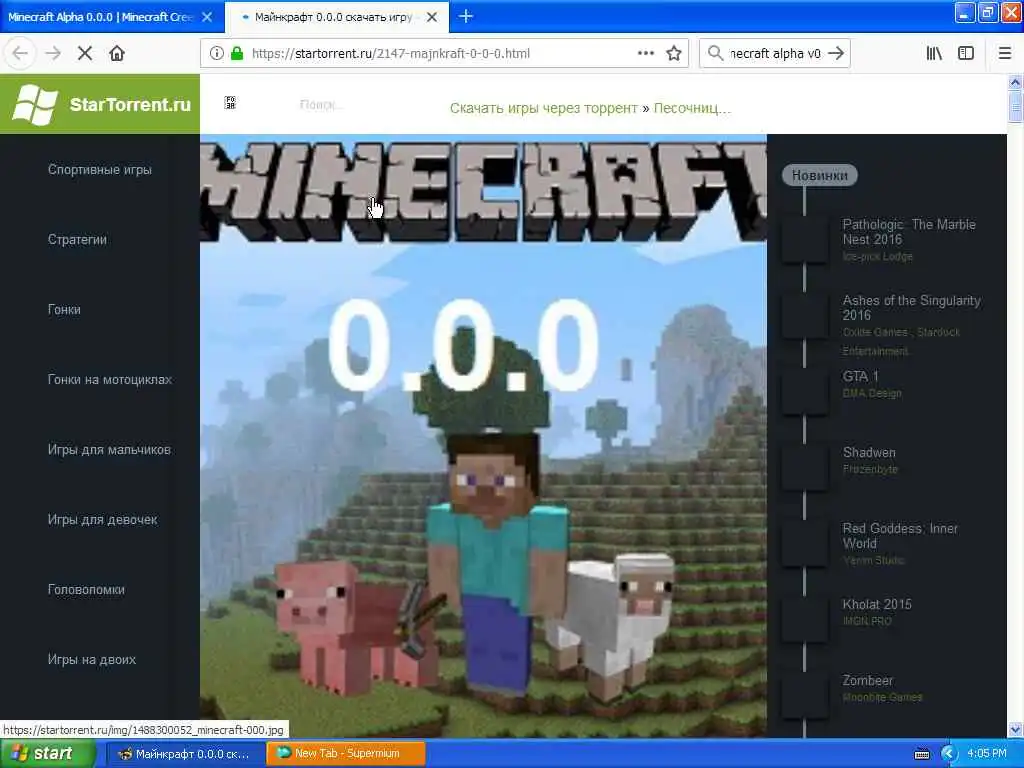Click the page scrollbar down arrow
Screen dimensions: 1024x768
pyautogui.click(x=1015, y=729)
